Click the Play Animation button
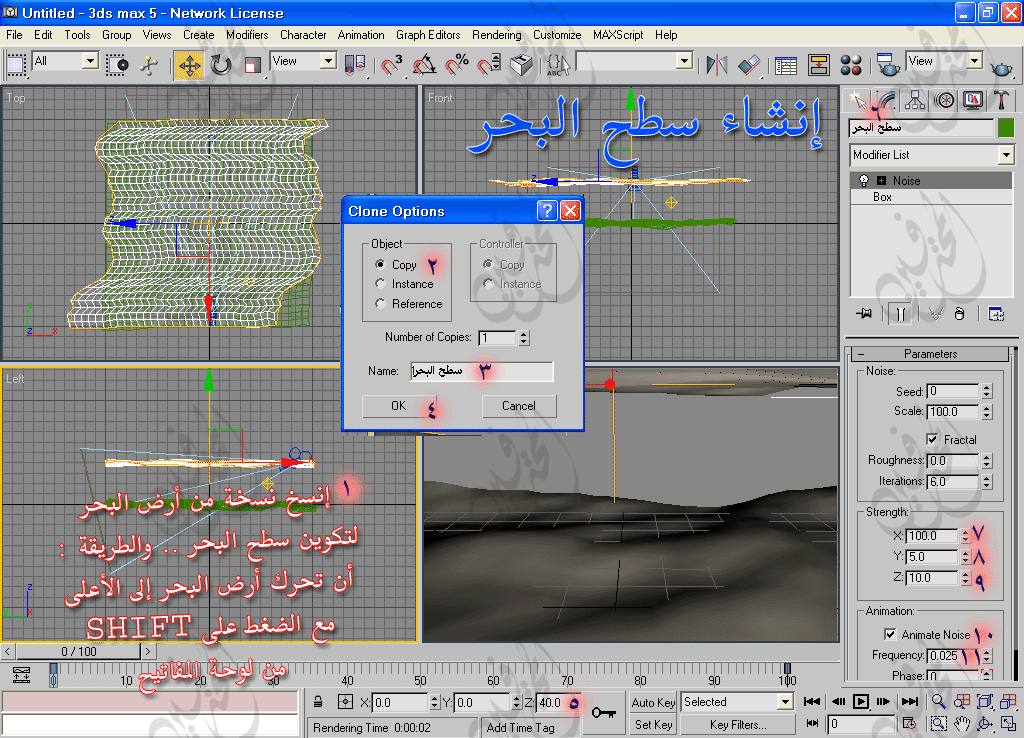The image size is (1024, 738). pos(861,701)
